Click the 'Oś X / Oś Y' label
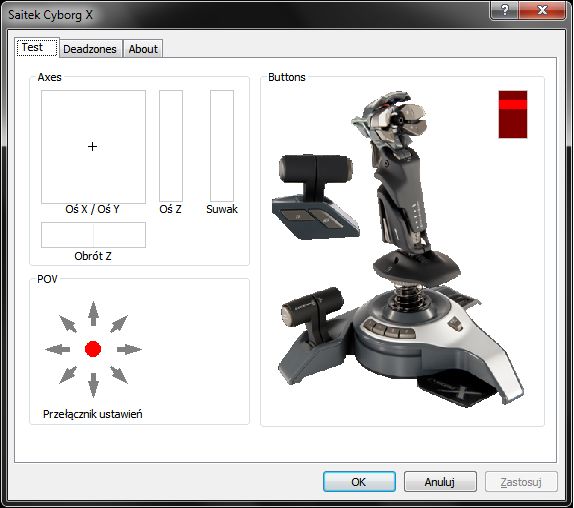Viewport: 574px width, 508px height. [92, 209]
